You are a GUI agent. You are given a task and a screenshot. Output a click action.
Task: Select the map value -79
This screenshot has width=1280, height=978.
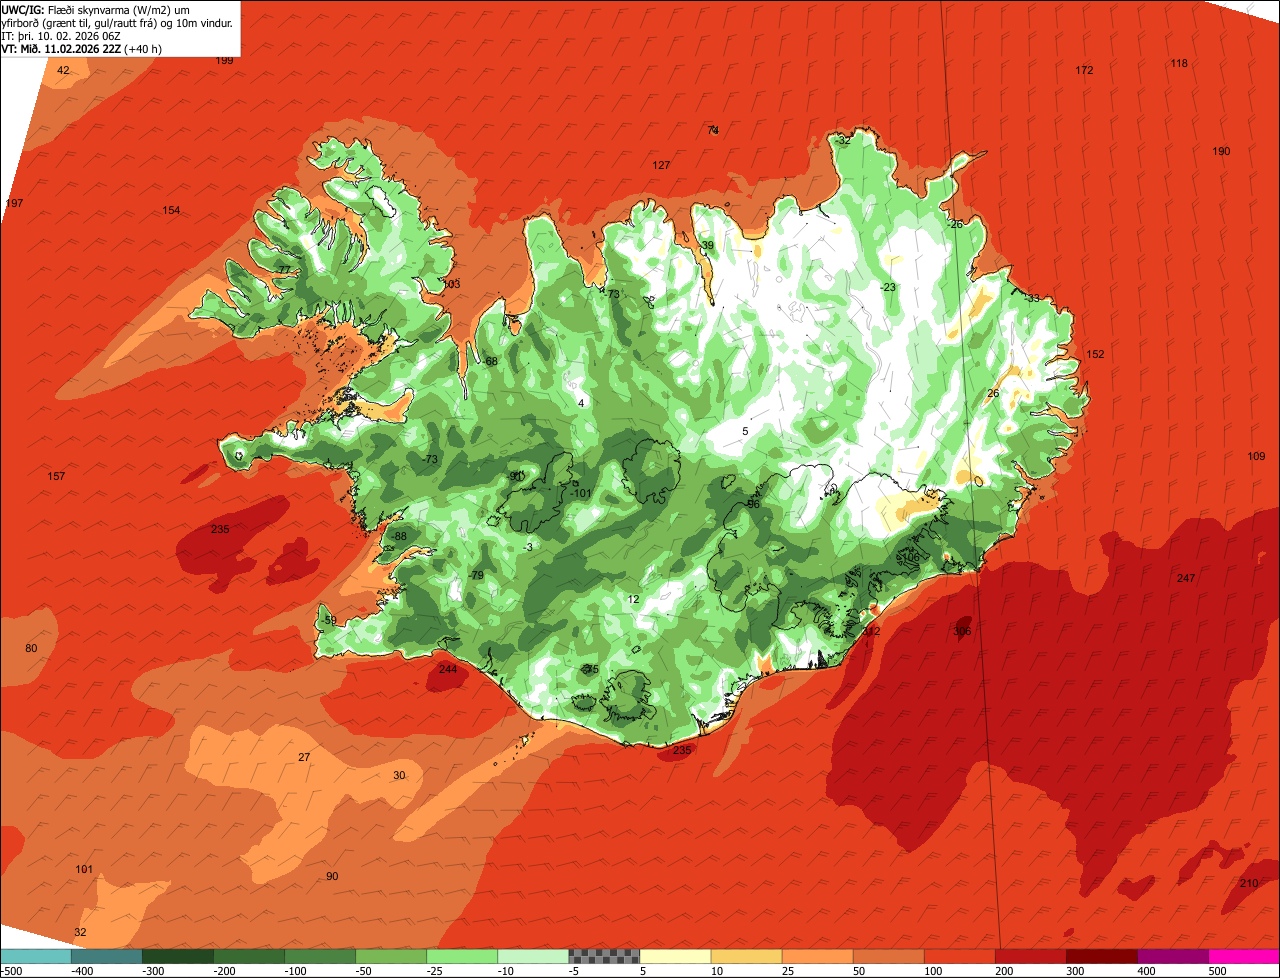click(476, 575)
